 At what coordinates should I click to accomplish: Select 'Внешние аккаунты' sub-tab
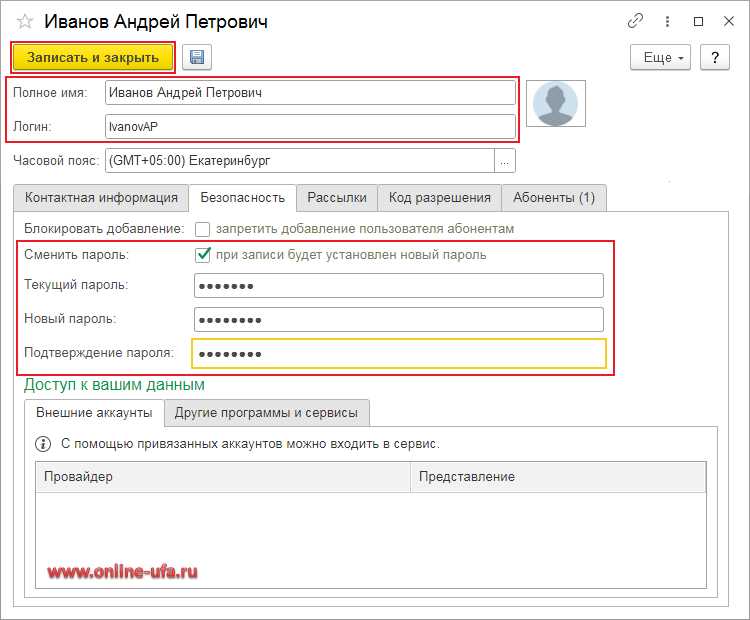pos(94,413)
